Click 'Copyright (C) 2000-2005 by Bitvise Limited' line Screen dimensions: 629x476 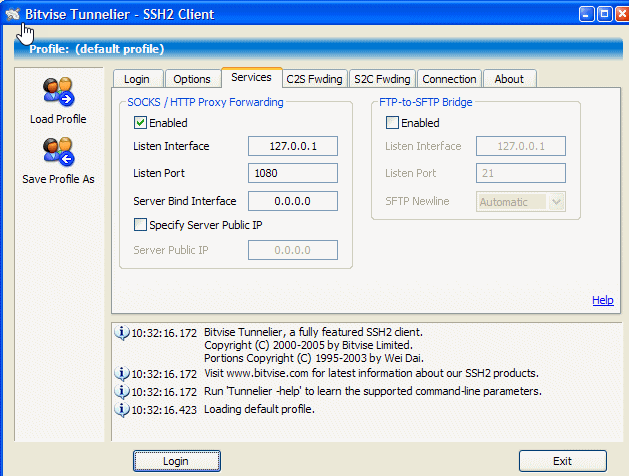tap(308, 345)
